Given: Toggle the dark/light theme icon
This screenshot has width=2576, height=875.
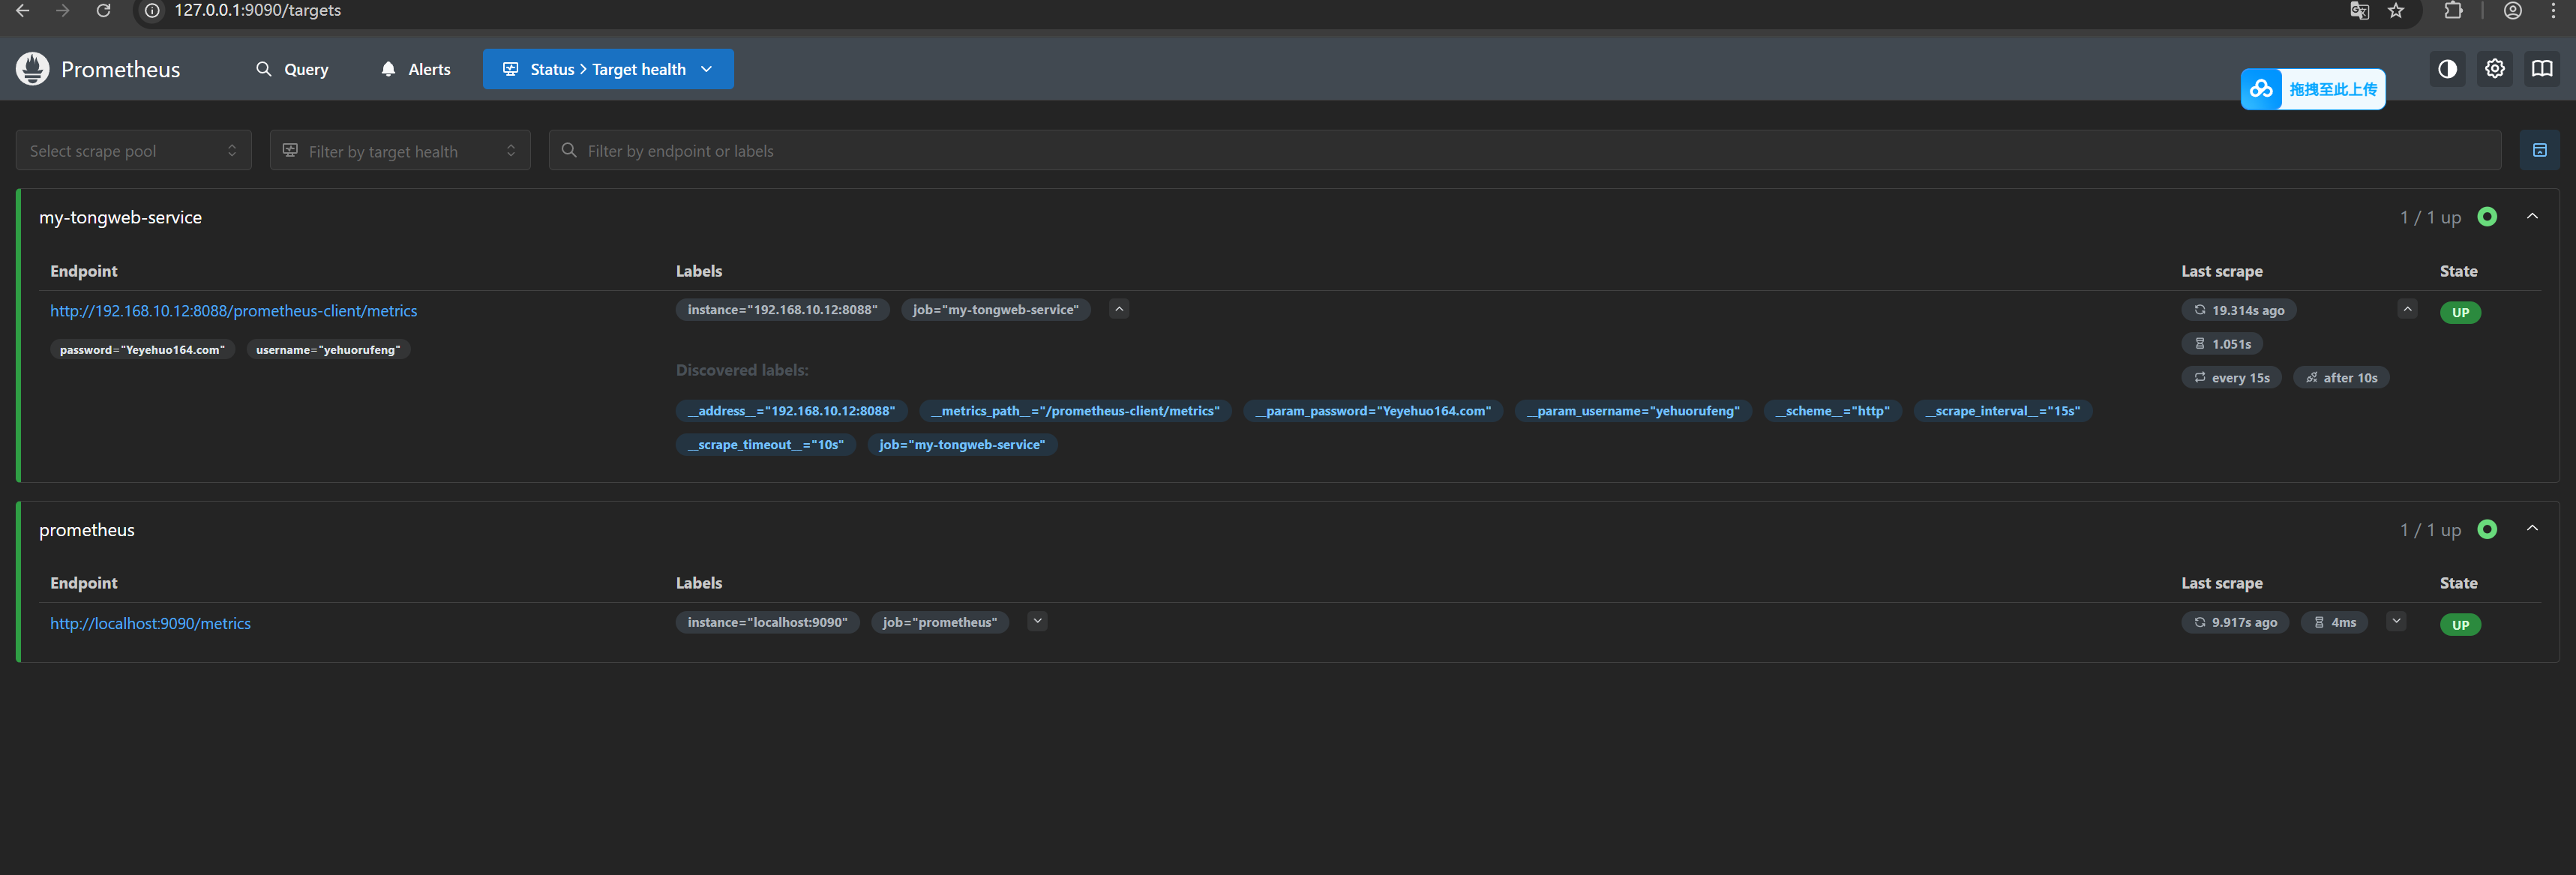Looking at the screenshot, I should coord(2447,69).
